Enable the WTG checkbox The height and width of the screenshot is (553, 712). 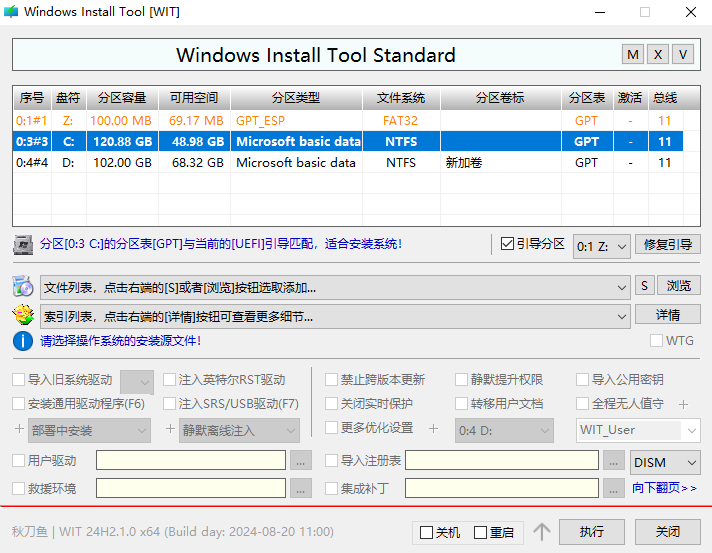click(656, 341)
